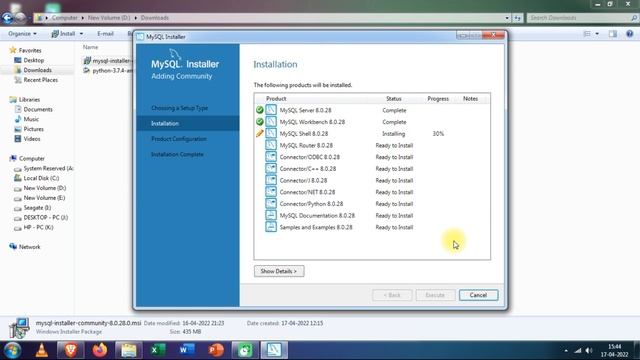Viewport: 640px width, 360px height.
Task: Open Word from taskbar
Action: click(187, 350)
